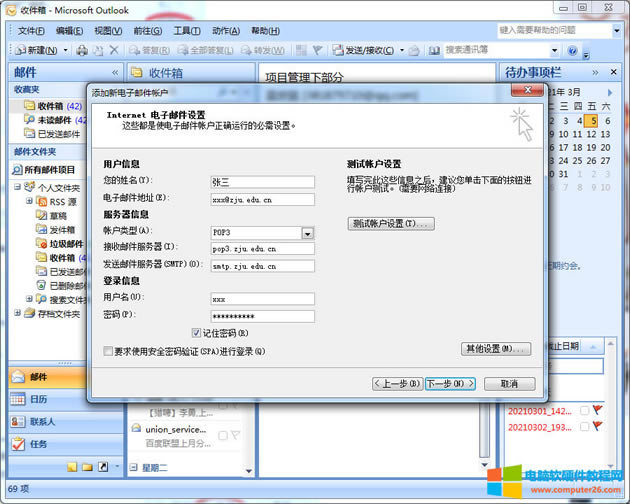Select the 垃圾邮件 (Junk mail) folder

68,243
